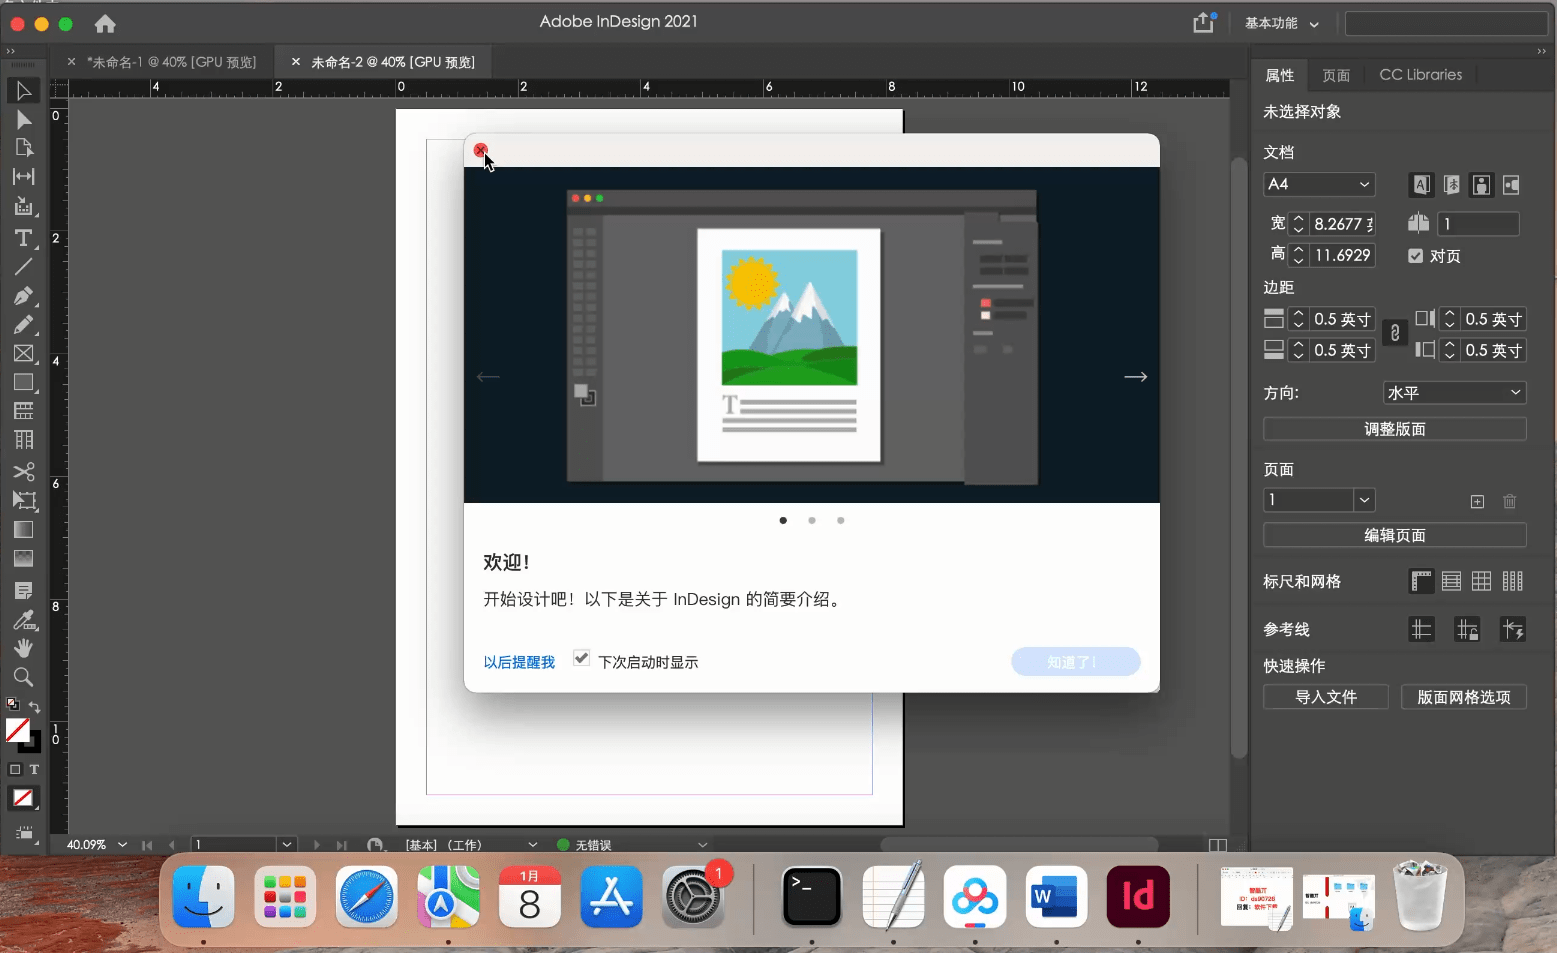1557x953 pixels.
Task: Select the Gradient Swatch tool
Action: [23, 530]
